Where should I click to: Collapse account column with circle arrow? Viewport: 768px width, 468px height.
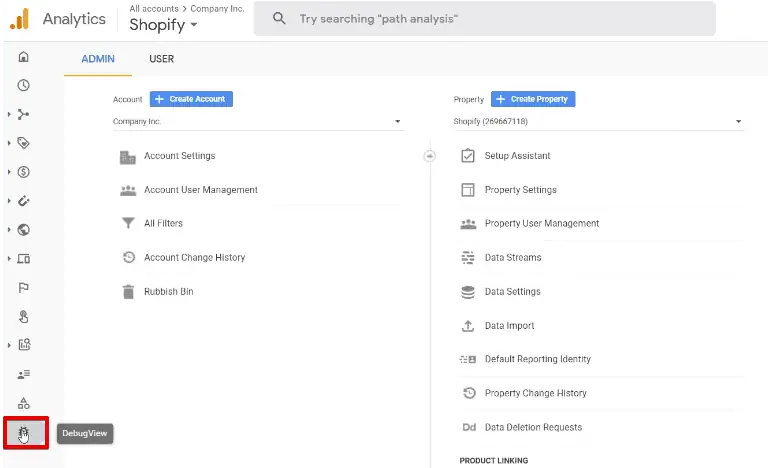pos(430,156)
